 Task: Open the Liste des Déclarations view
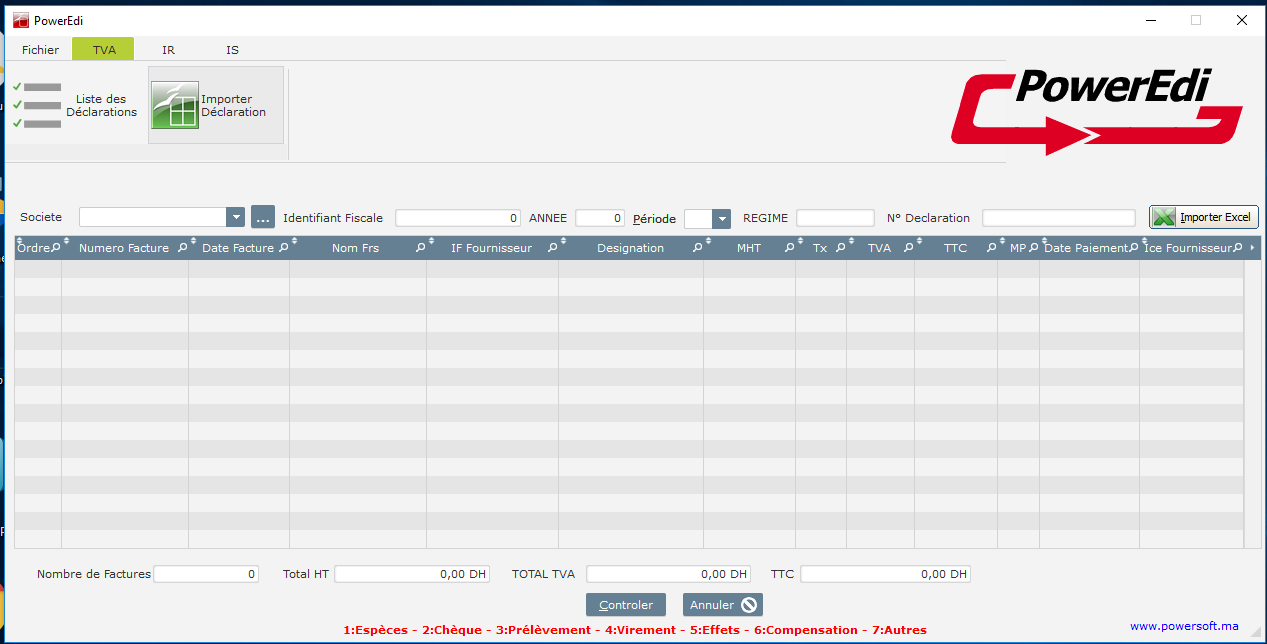coord(76,106)
